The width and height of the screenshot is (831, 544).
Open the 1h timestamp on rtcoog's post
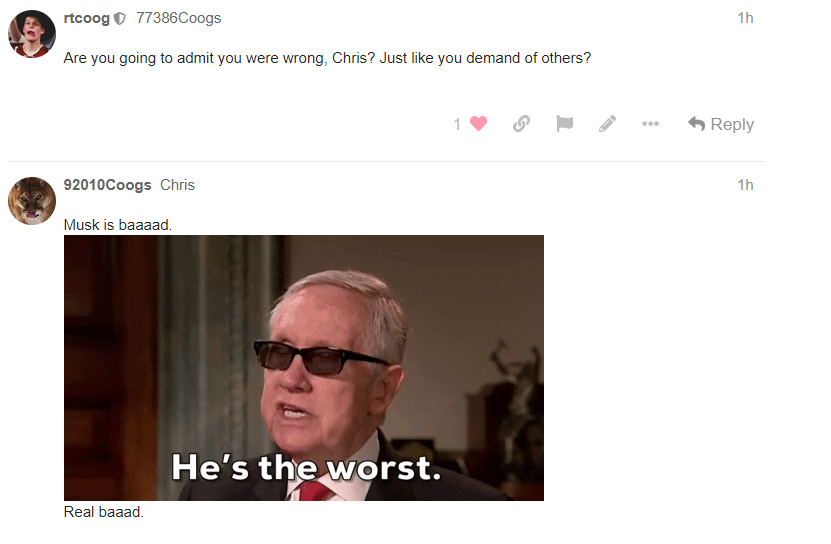click(x=745, y=18)
